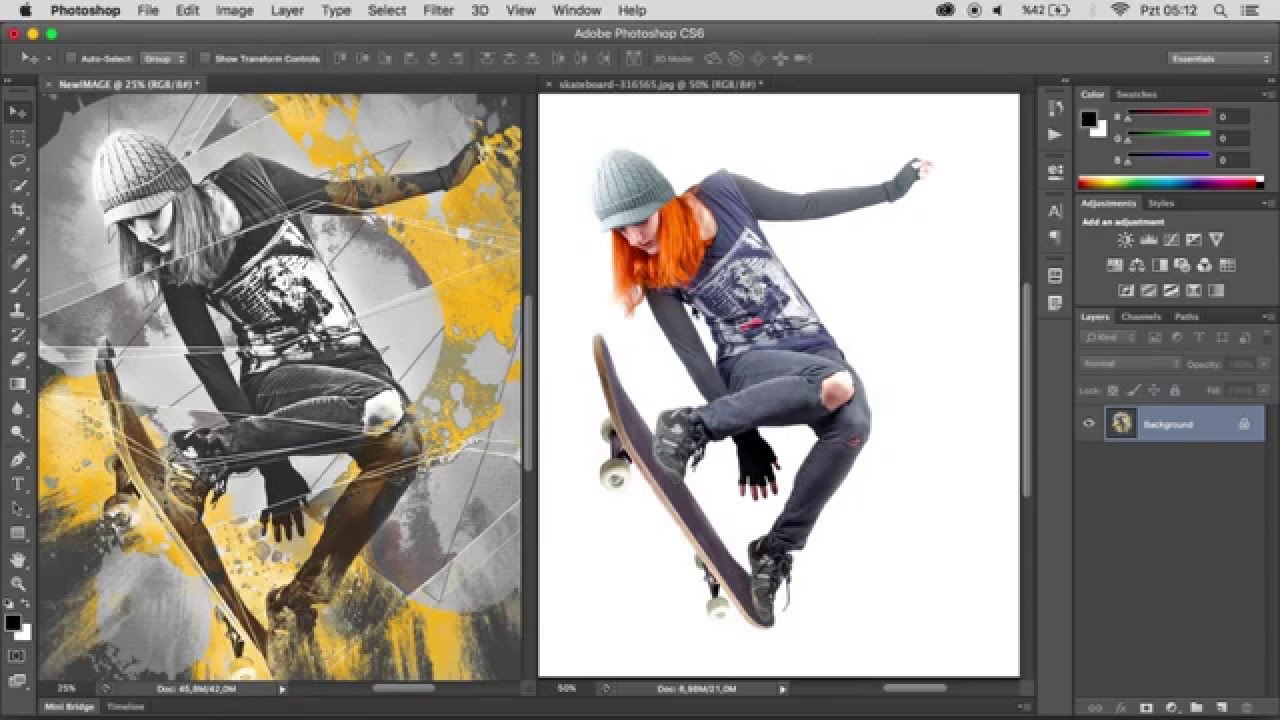
Task: Choose the Horizontal Type tool
Action: (x=18, y=484)
